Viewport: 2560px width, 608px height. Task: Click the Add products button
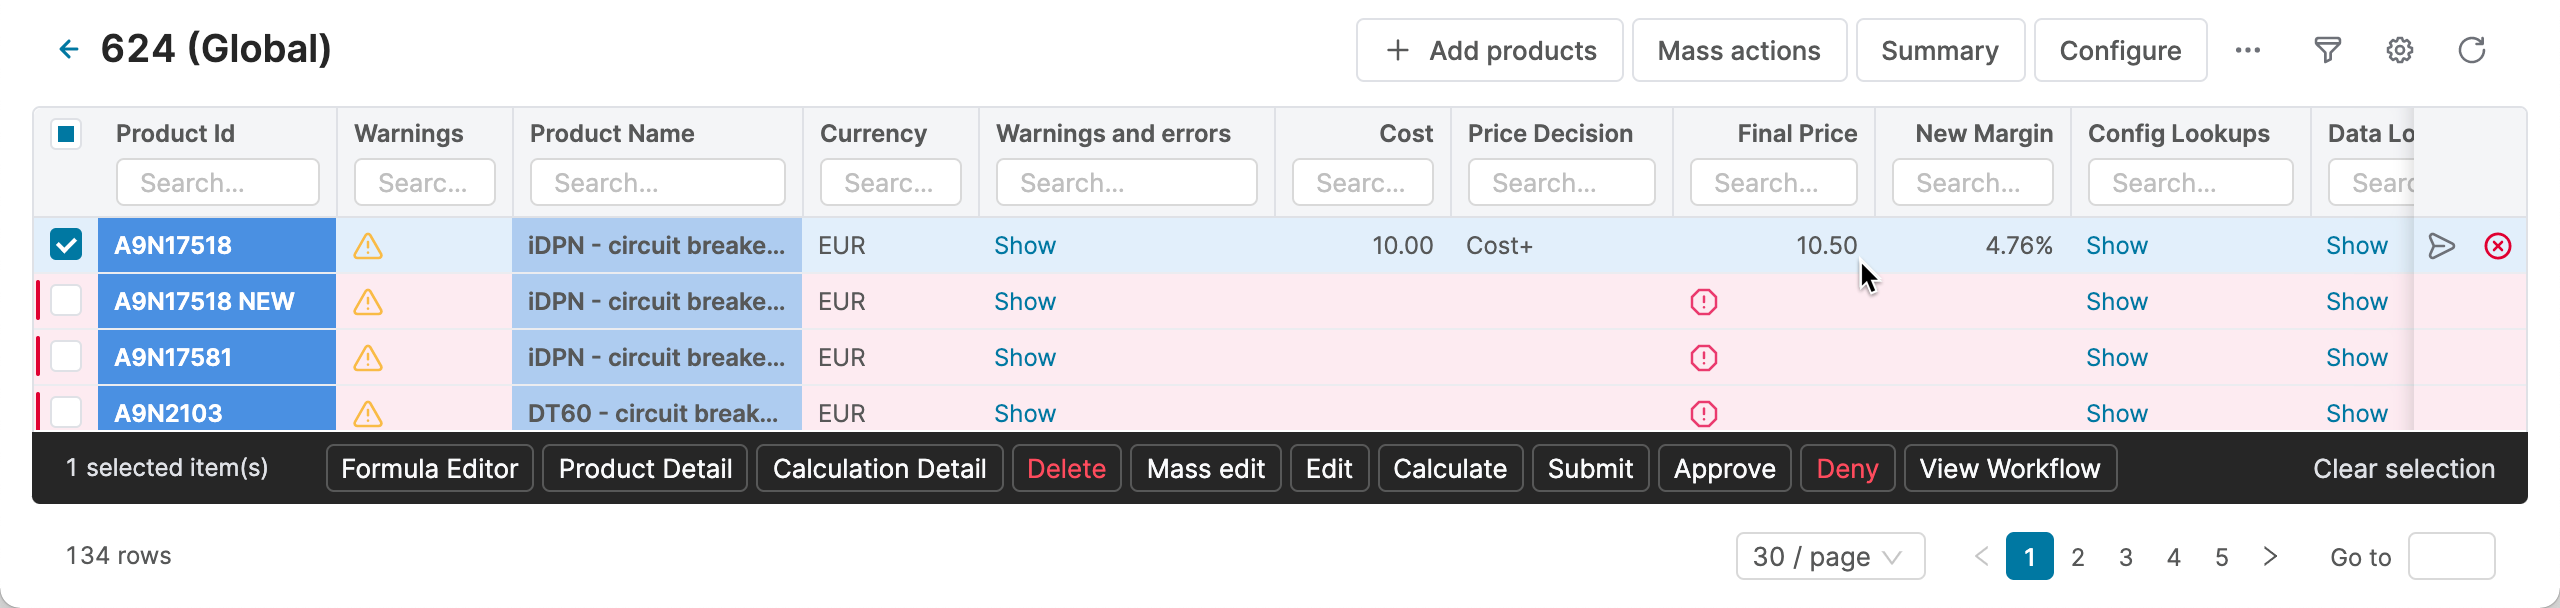tap(1489, 50)
